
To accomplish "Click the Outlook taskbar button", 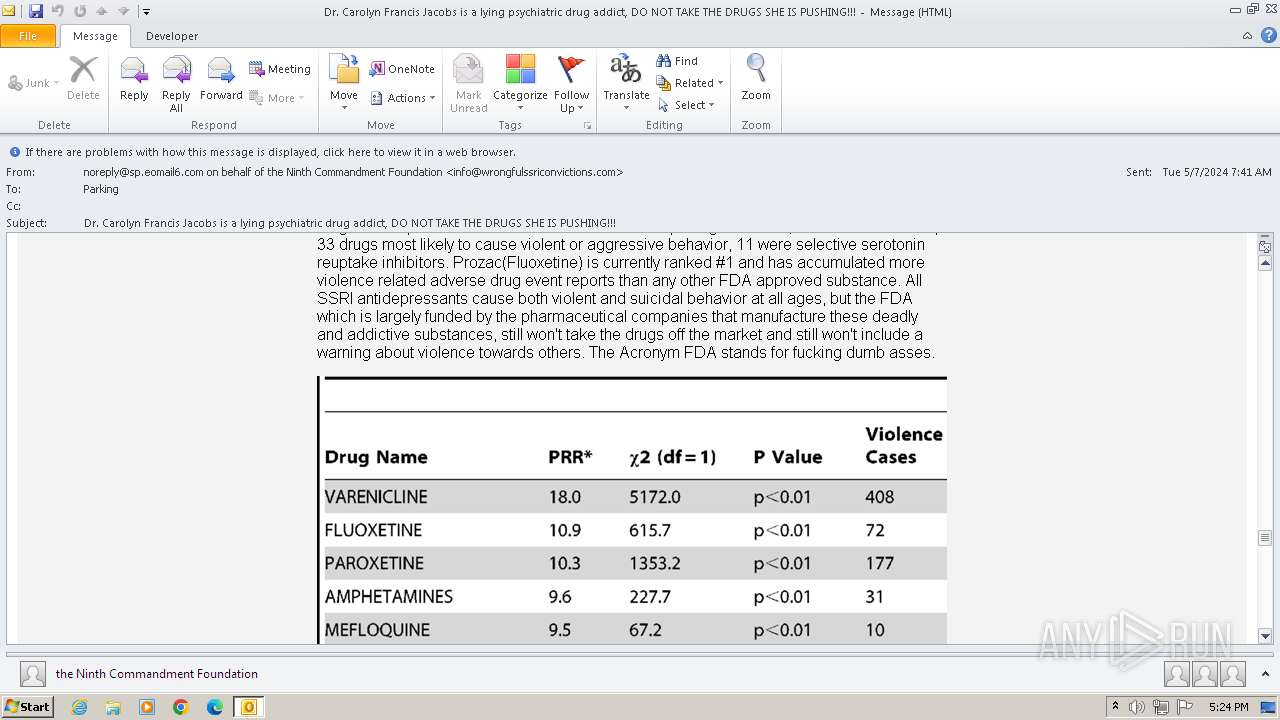I will click(249, 707).
